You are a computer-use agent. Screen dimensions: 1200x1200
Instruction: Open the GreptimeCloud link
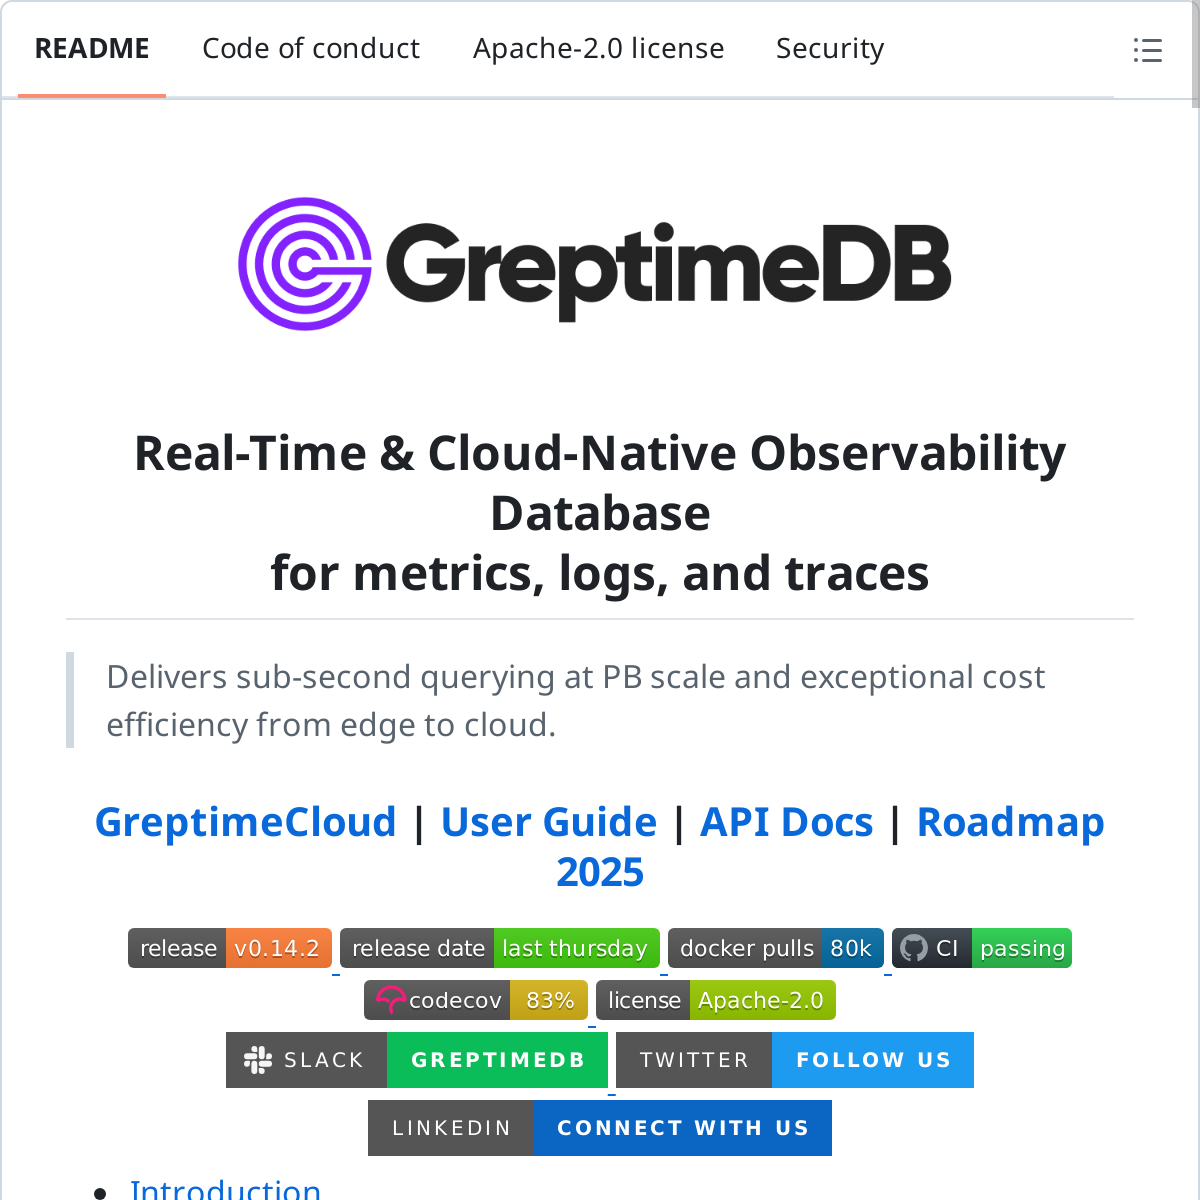246,822
